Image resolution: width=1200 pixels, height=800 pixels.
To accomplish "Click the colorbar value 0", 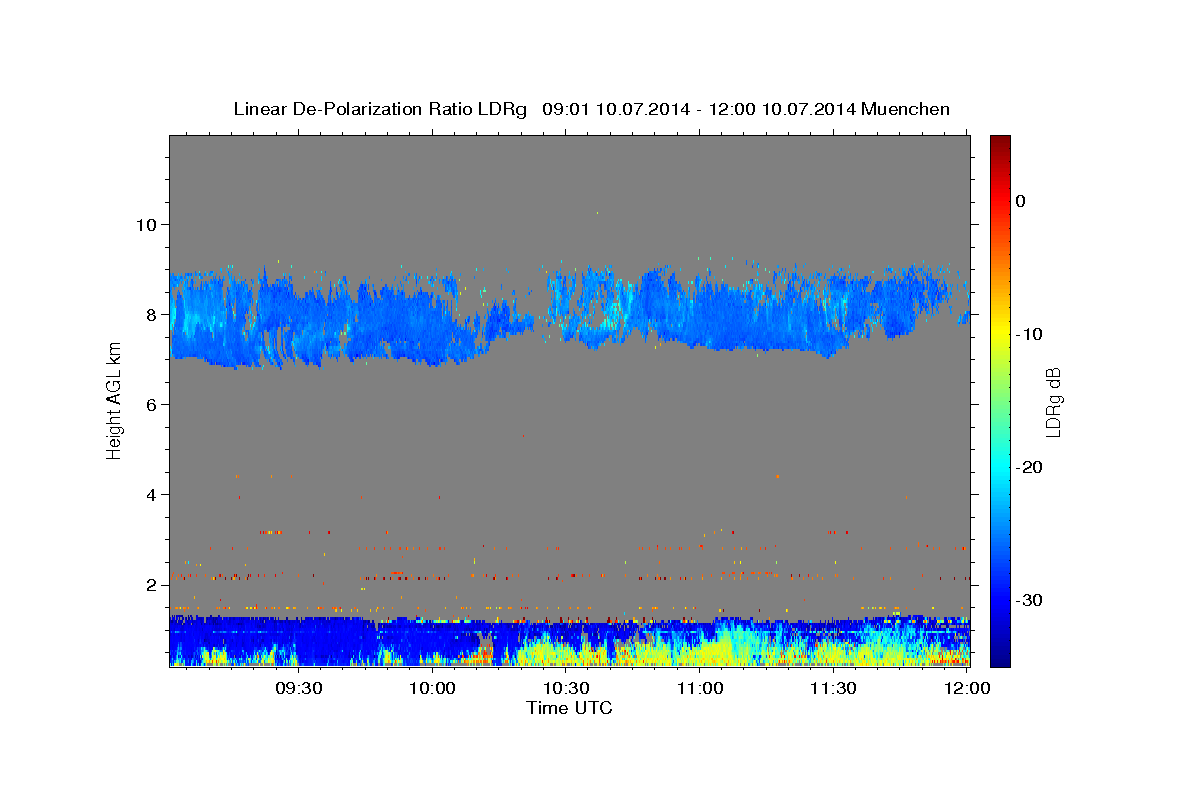I will click(x=1021, y=201).
